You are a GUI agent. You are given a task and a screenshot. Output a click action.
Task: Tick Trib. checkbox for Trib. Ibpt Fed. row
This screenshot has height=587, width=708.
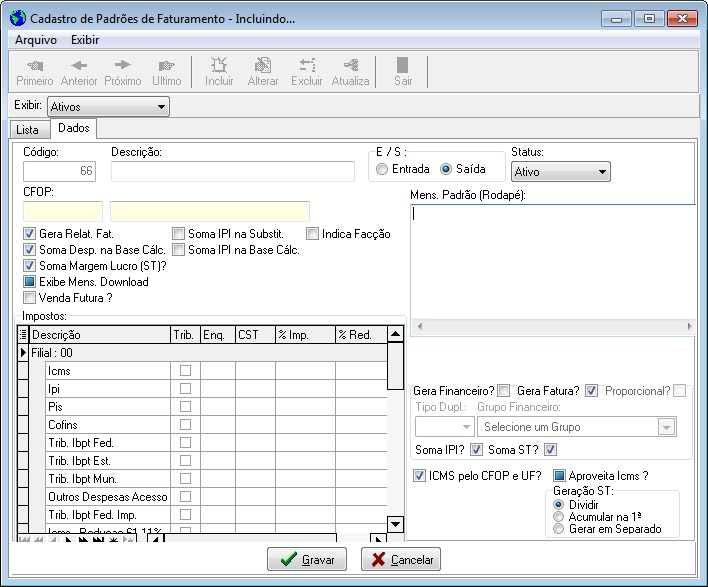click(x=185, y=443)
